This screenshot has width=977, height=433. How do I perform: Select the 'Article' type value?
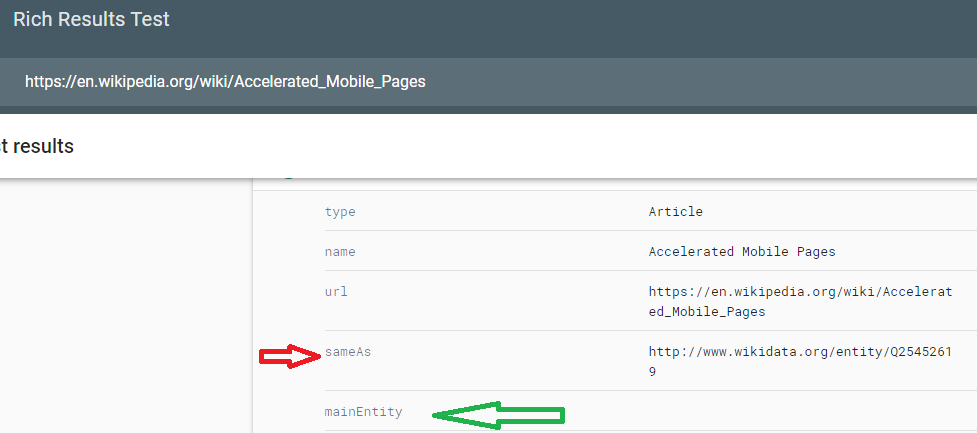[x=675, y=212]
